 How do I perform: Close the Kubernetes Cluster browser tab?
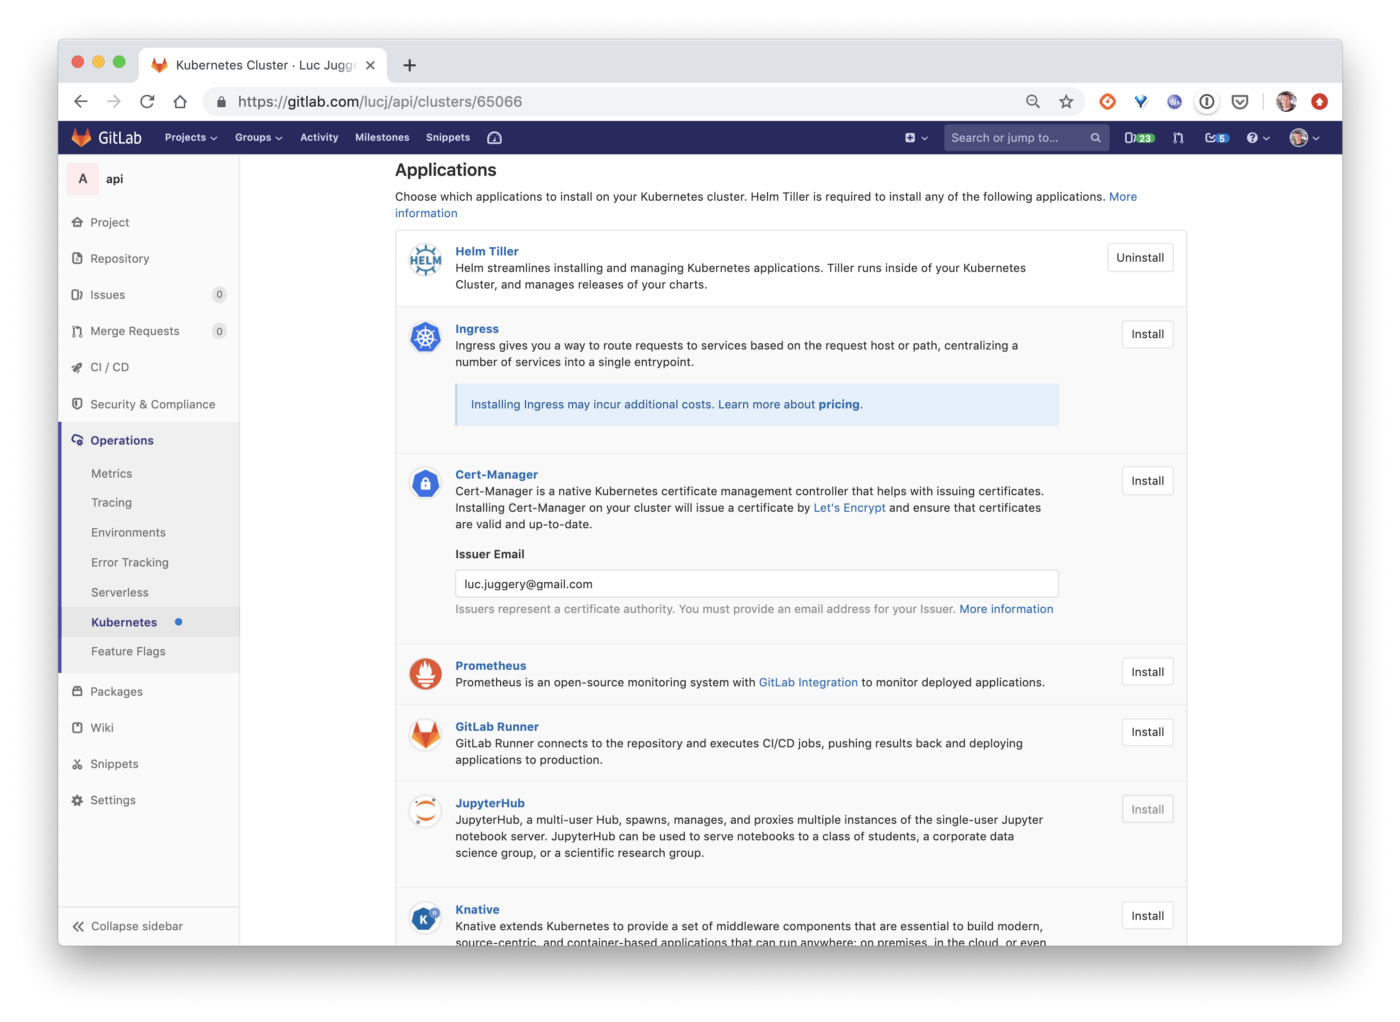(x=370, y=65)
